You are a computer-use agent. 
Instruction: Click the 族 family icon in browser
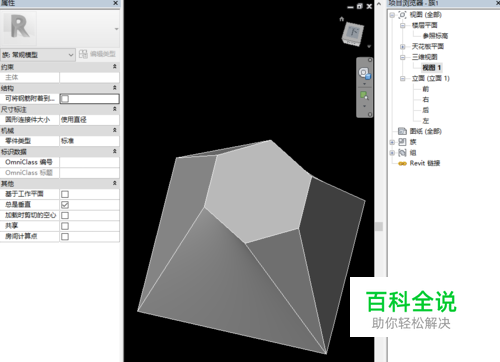coord(402,142)
